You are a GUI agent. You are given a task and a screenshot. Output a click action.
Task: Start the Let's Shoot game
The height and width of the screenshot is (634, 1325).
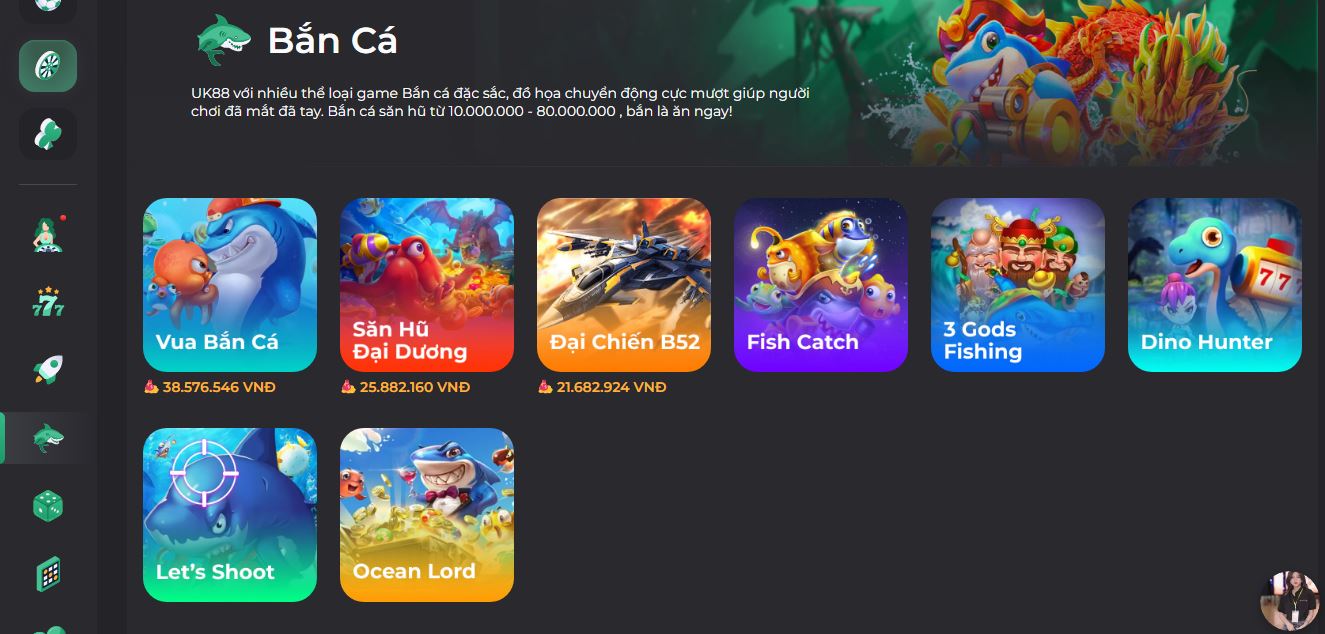point(230,515)
